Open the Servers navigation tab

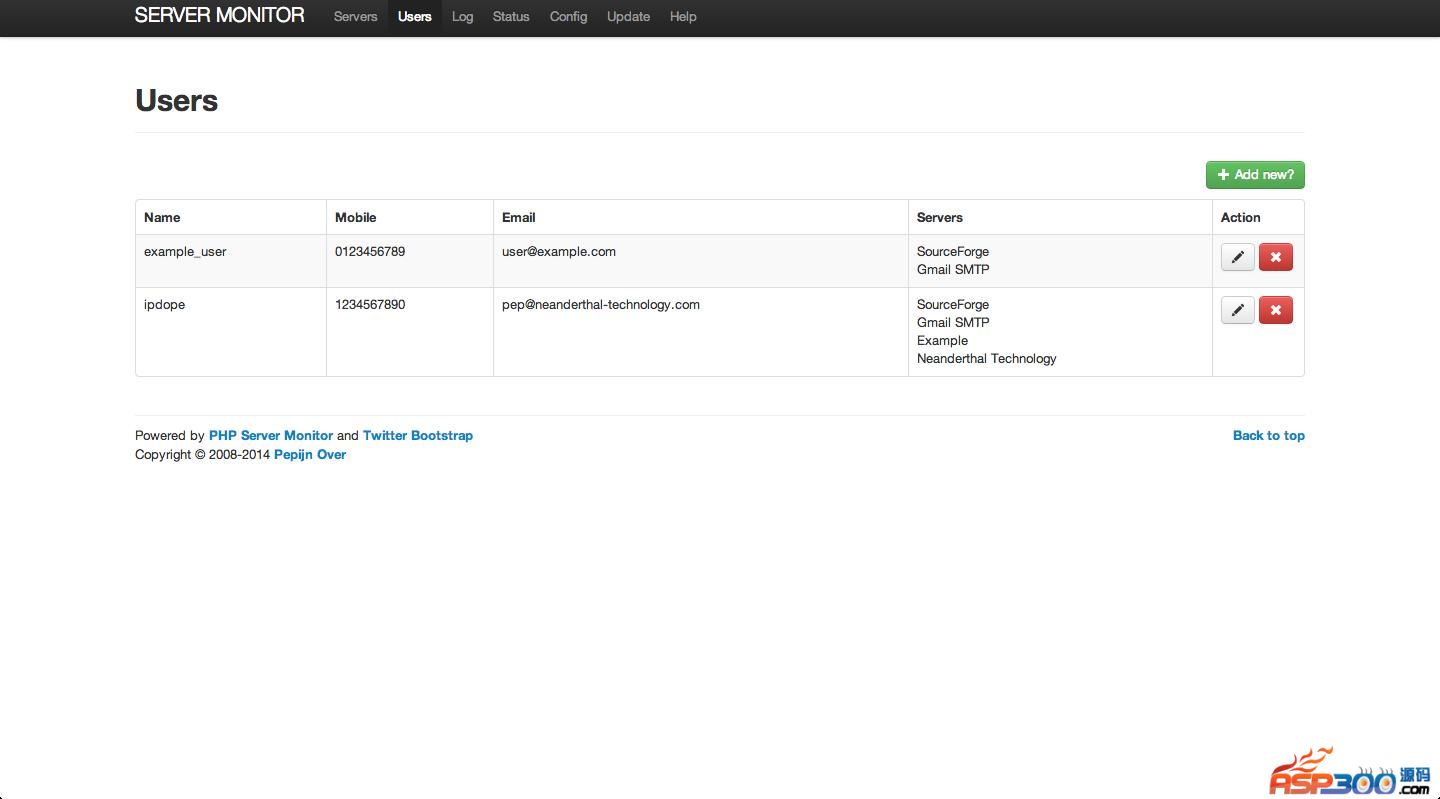[x=355, y=17]
